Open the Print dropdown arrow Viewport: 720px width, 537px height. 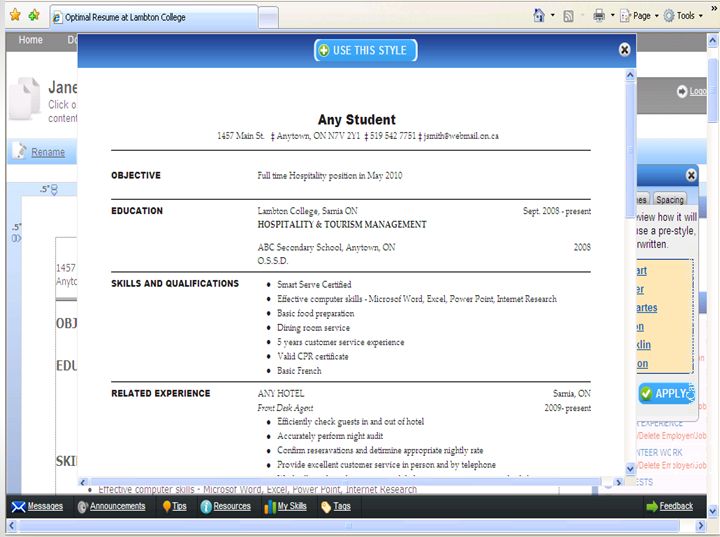612,16
